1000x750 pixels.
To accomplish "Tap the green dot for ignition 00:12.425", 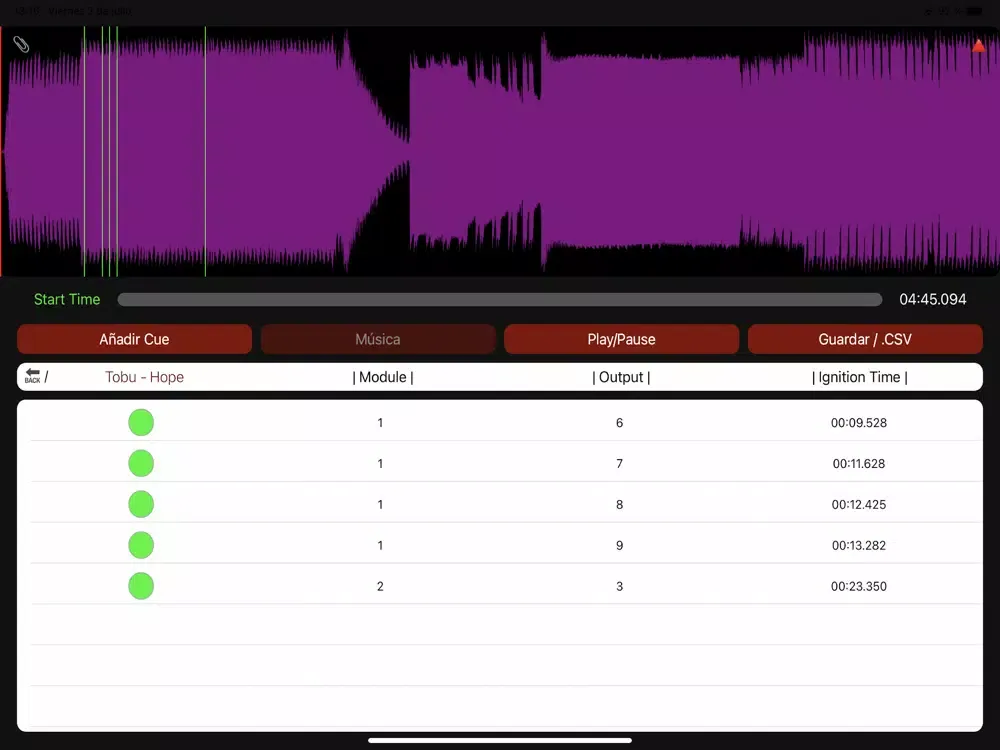I will click(141, 504).
